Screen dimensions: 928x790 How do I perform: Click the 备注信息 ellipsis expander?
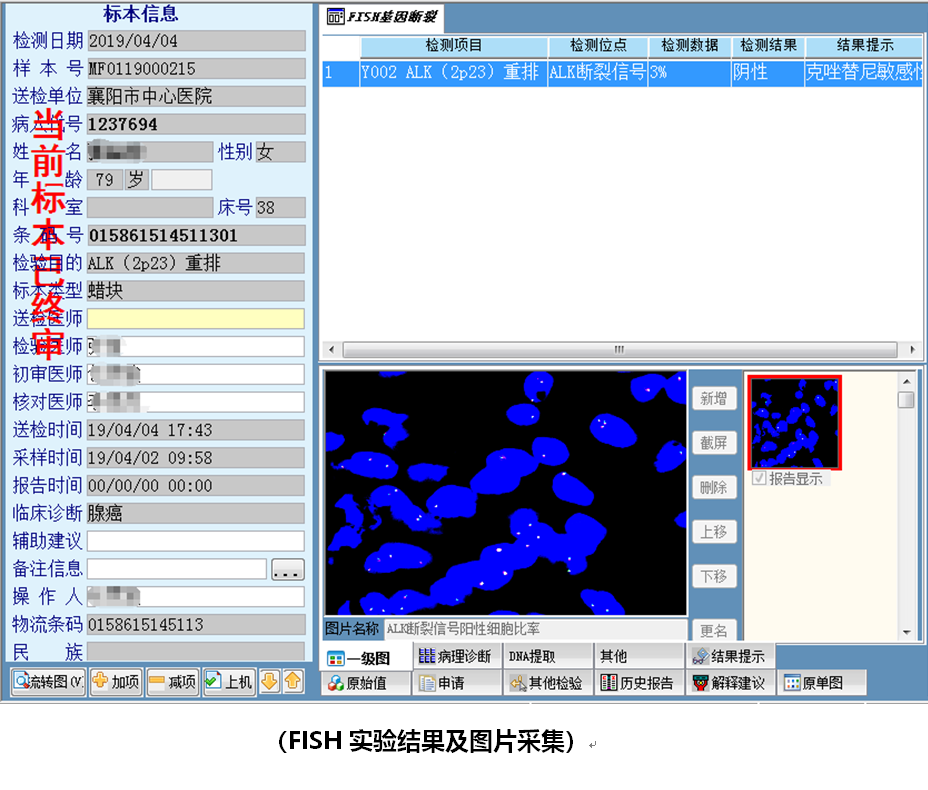tap(289, 570)
